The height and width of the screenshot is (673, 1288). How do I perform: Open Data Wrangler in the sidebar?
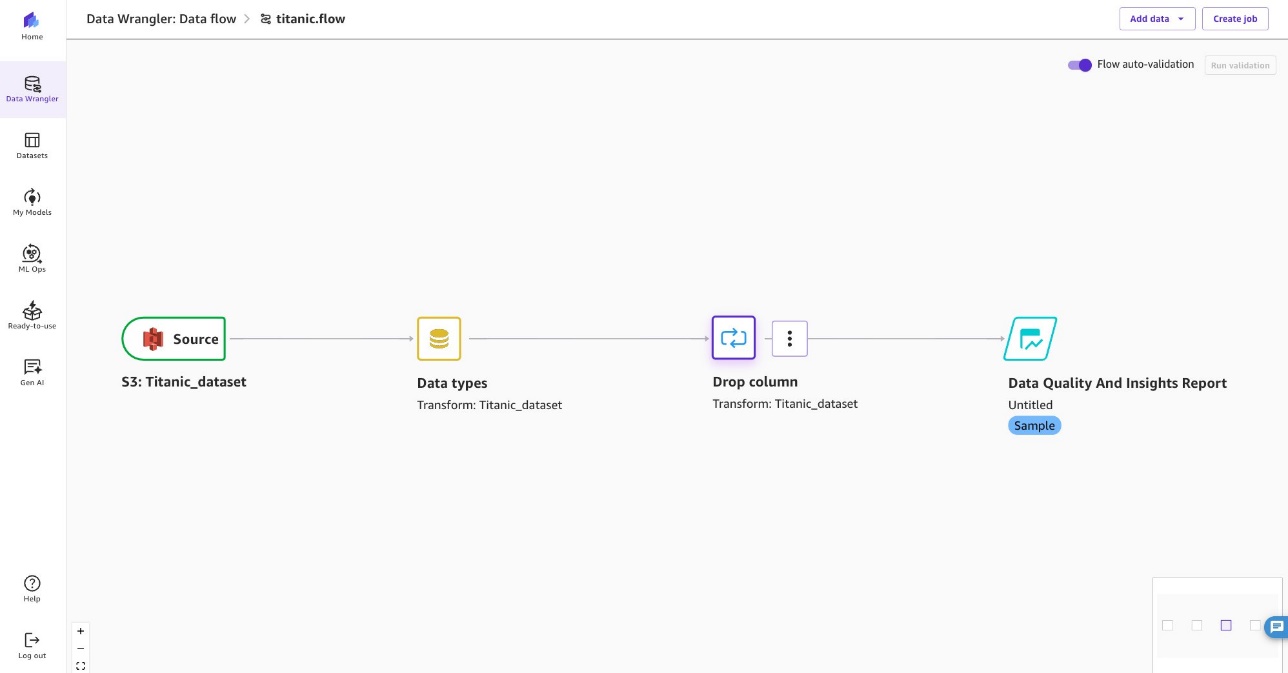32,89
